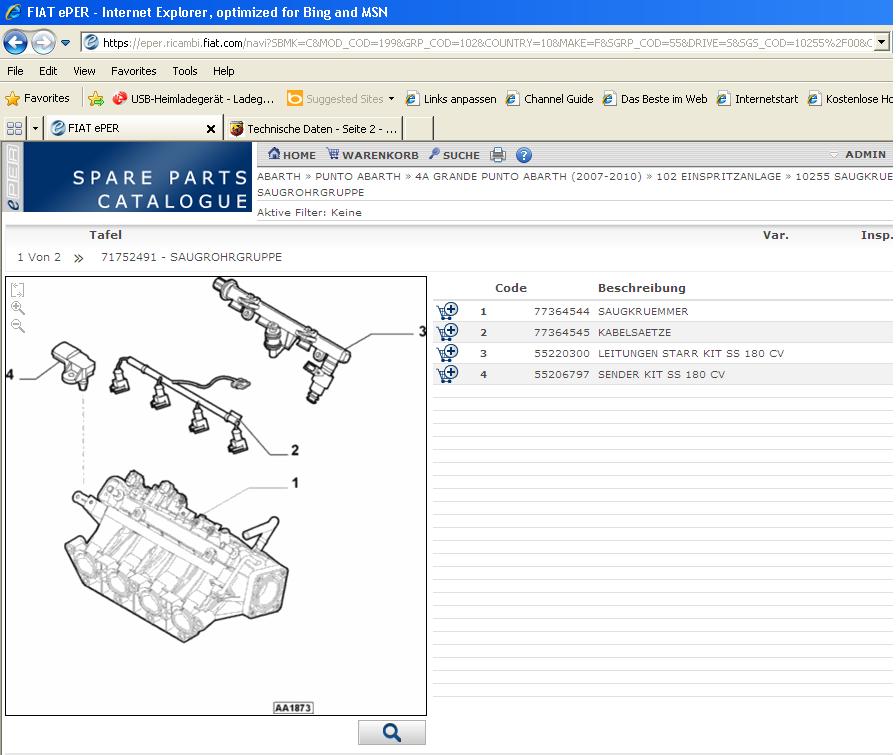This screenshot has height=755, width=896.
Task: Open the Quick Tabs list arrow
Action: (x=36, y=128)
